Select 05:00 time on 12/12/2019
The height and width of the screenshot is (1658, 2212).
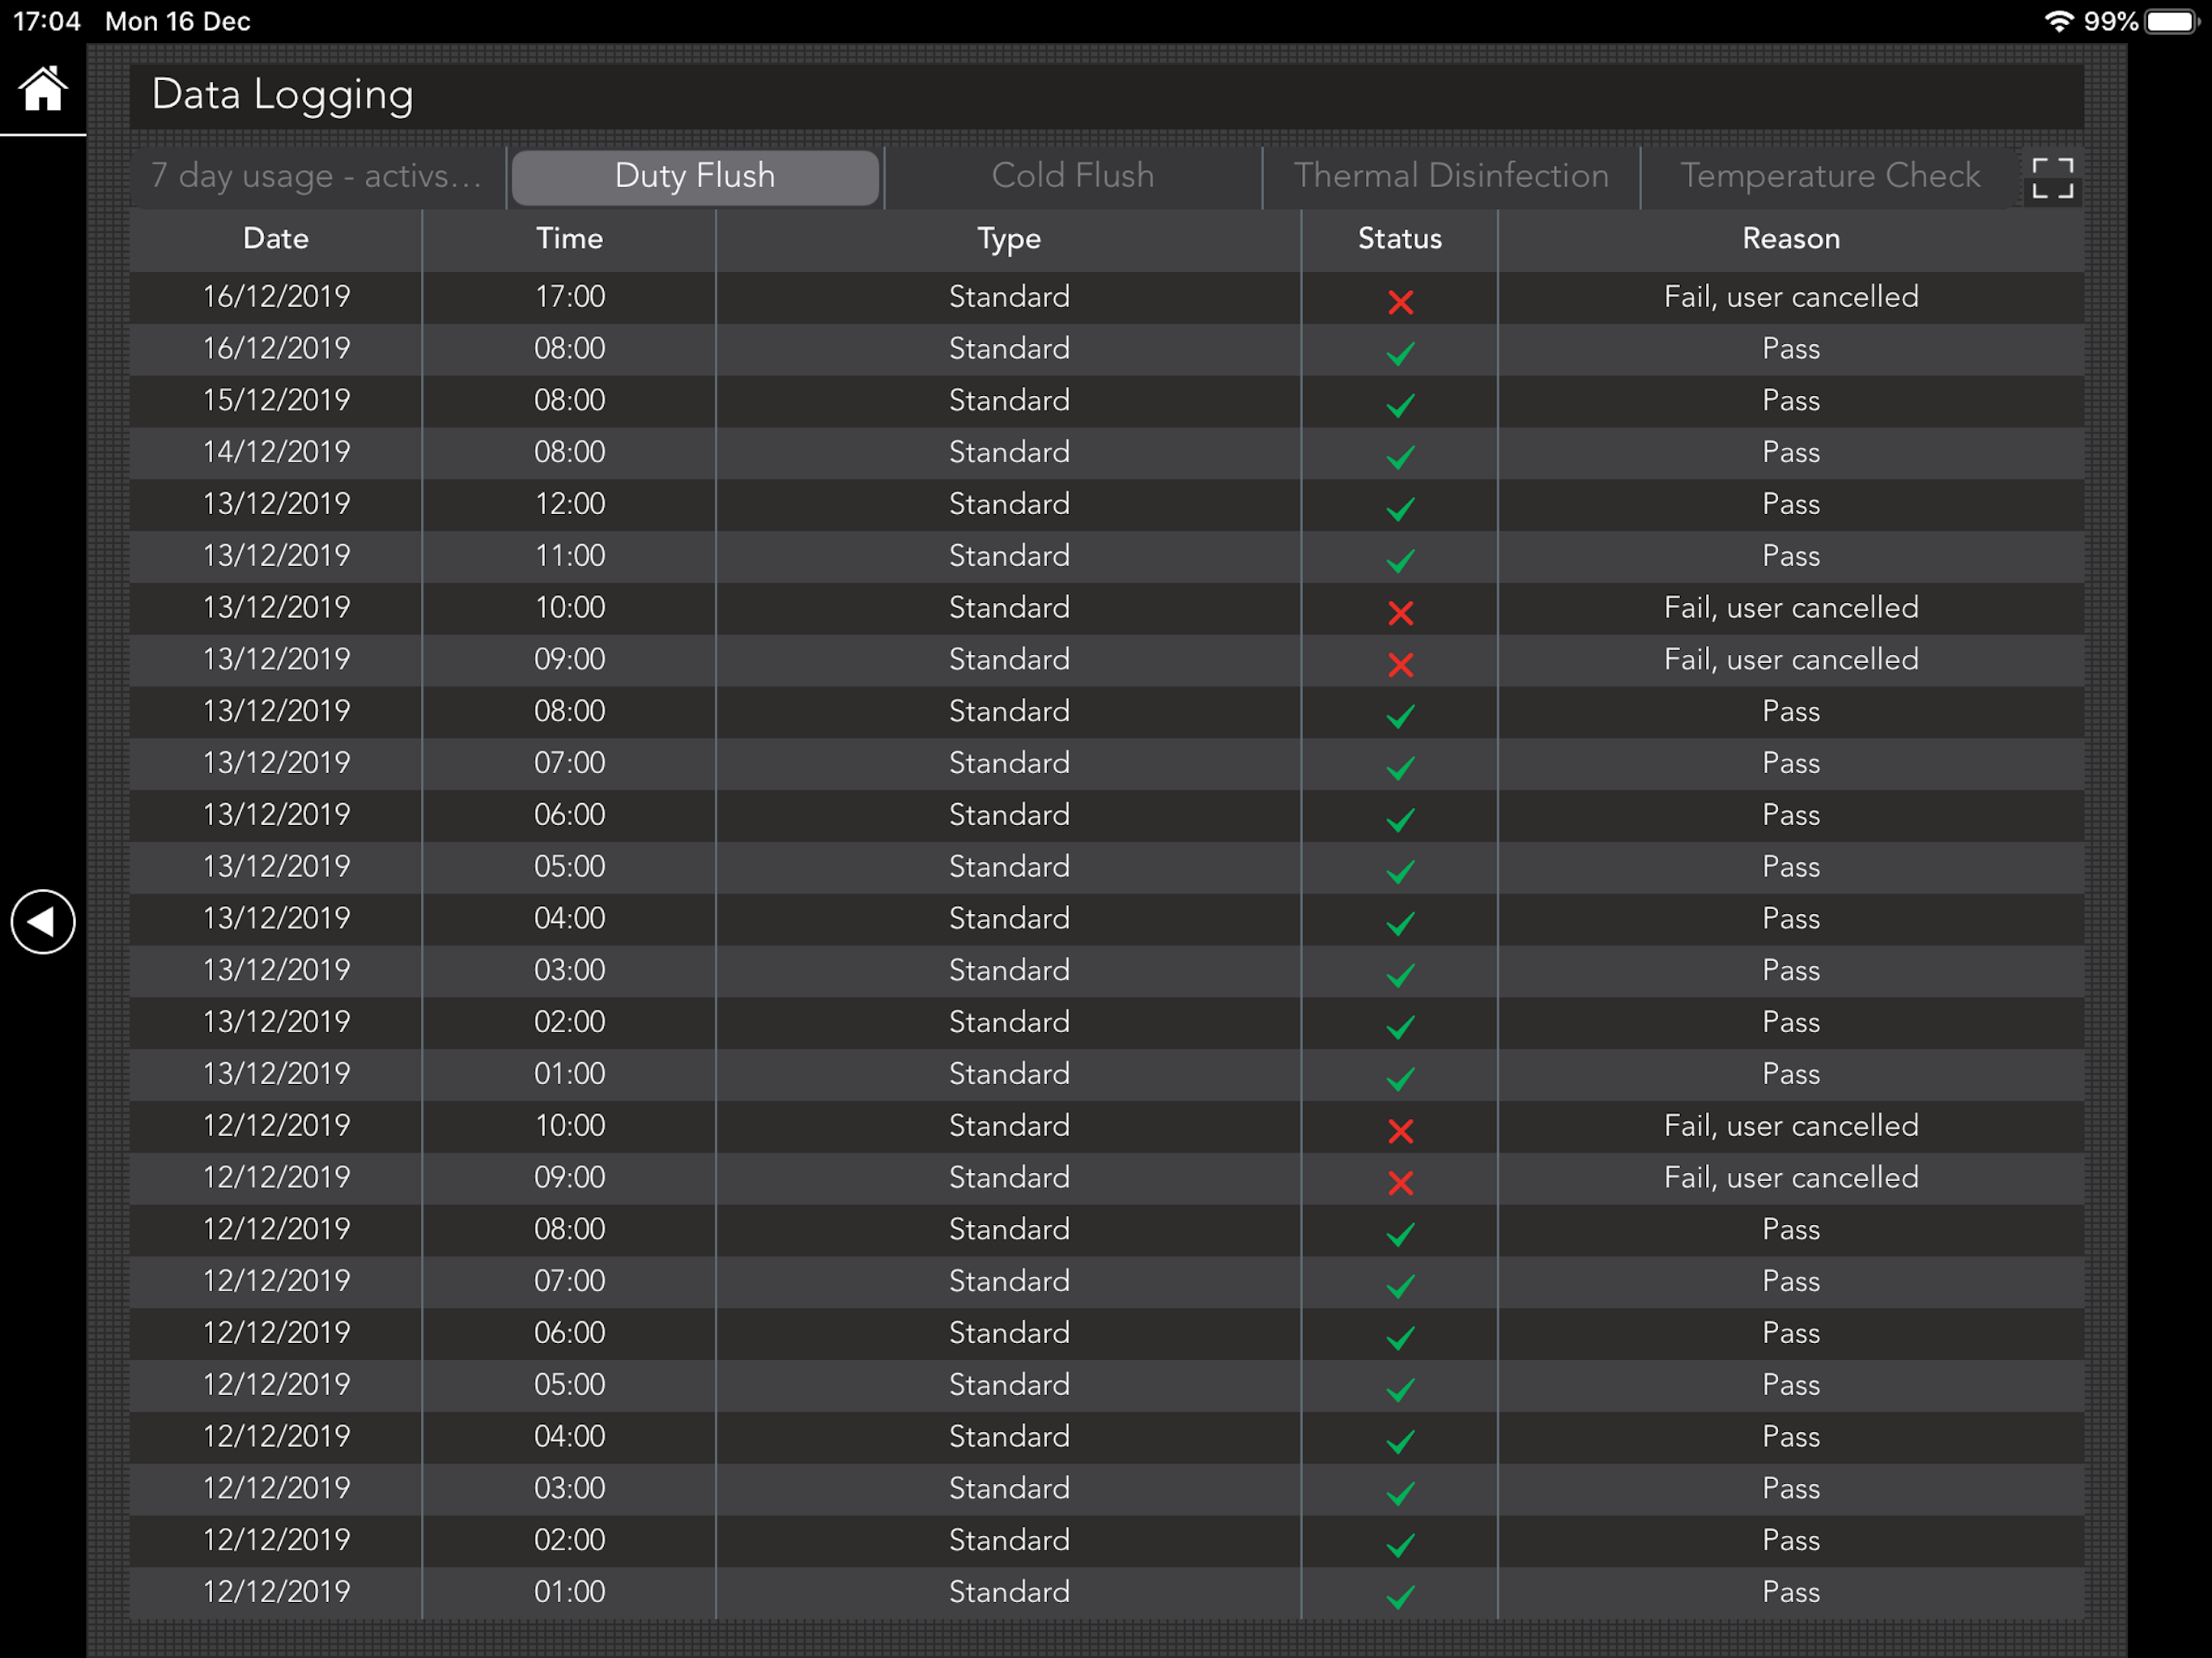[569, 1385]
